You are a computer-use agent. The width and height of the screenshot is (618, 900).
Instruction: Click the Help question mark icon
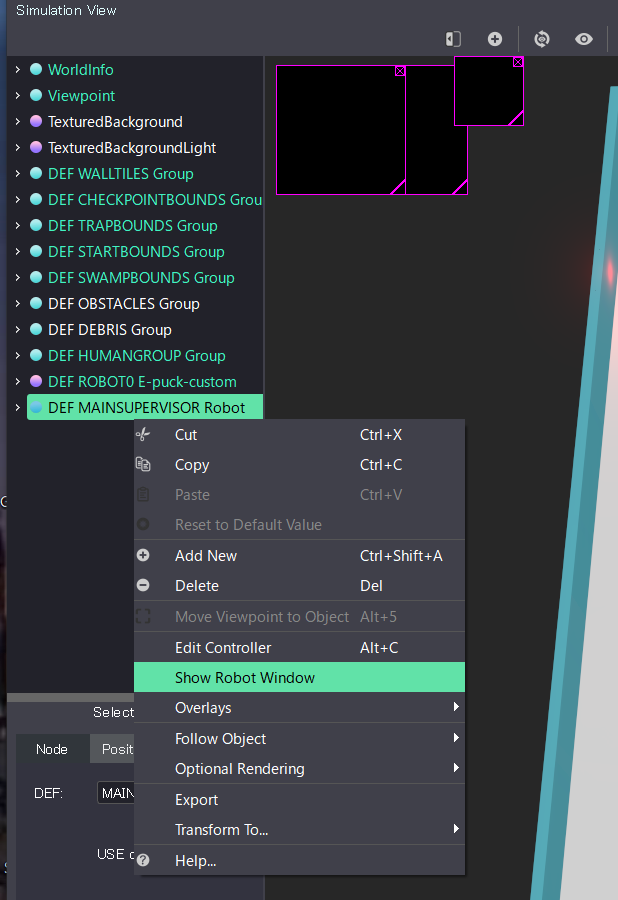pos(143,860)
